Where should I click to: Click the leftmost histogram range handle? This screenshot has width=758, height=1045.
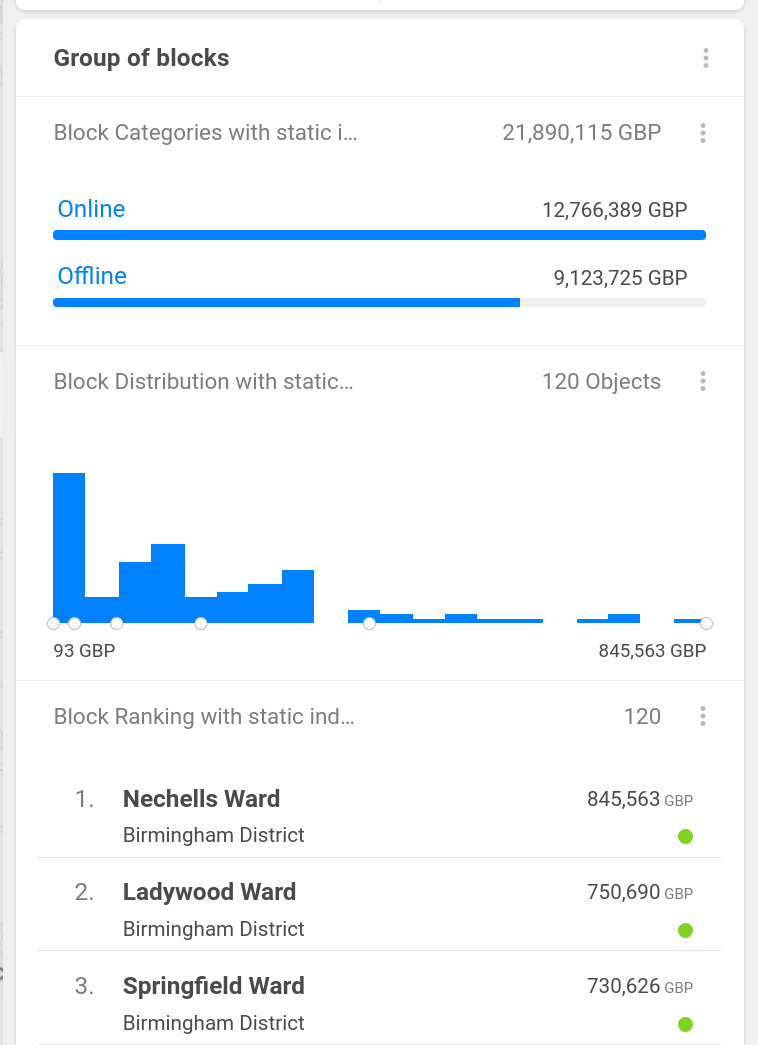[x=54, y=624]
